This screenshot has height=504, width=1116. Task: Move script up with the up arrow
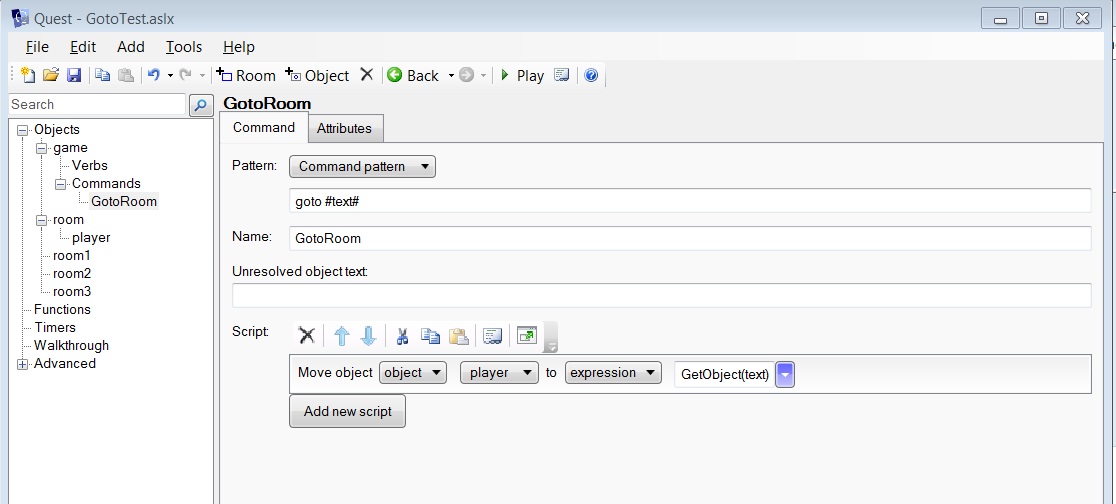tap(342, 336)
